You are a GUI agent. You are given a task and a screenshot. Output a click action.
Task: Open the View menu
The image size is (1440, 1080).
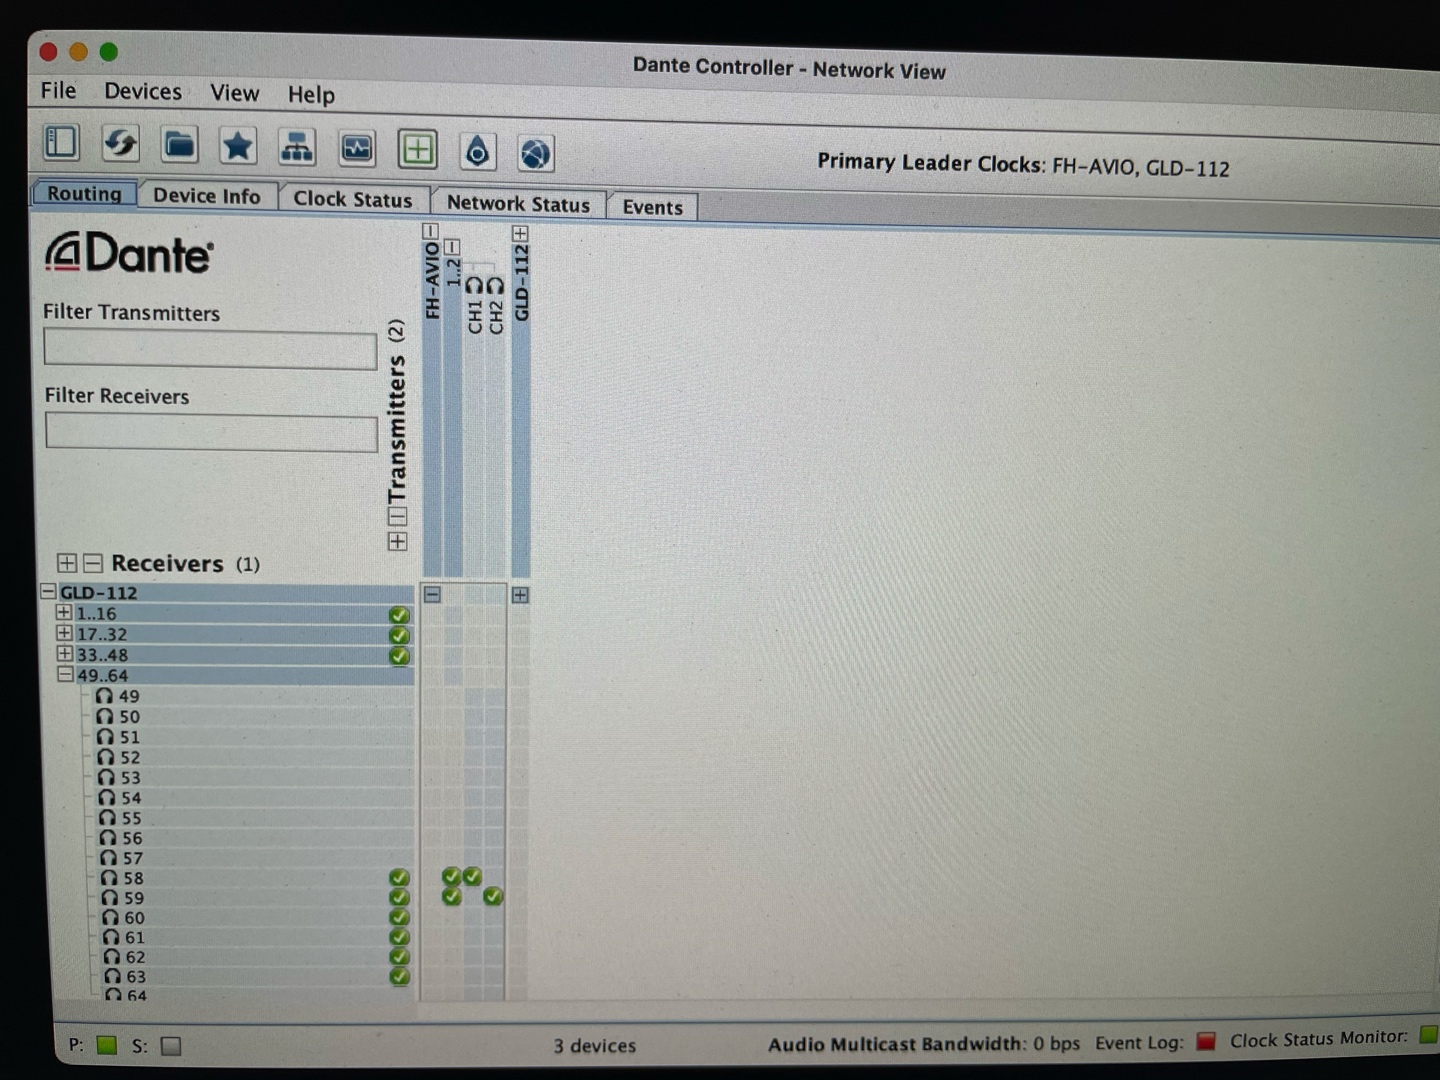[235, 93]
